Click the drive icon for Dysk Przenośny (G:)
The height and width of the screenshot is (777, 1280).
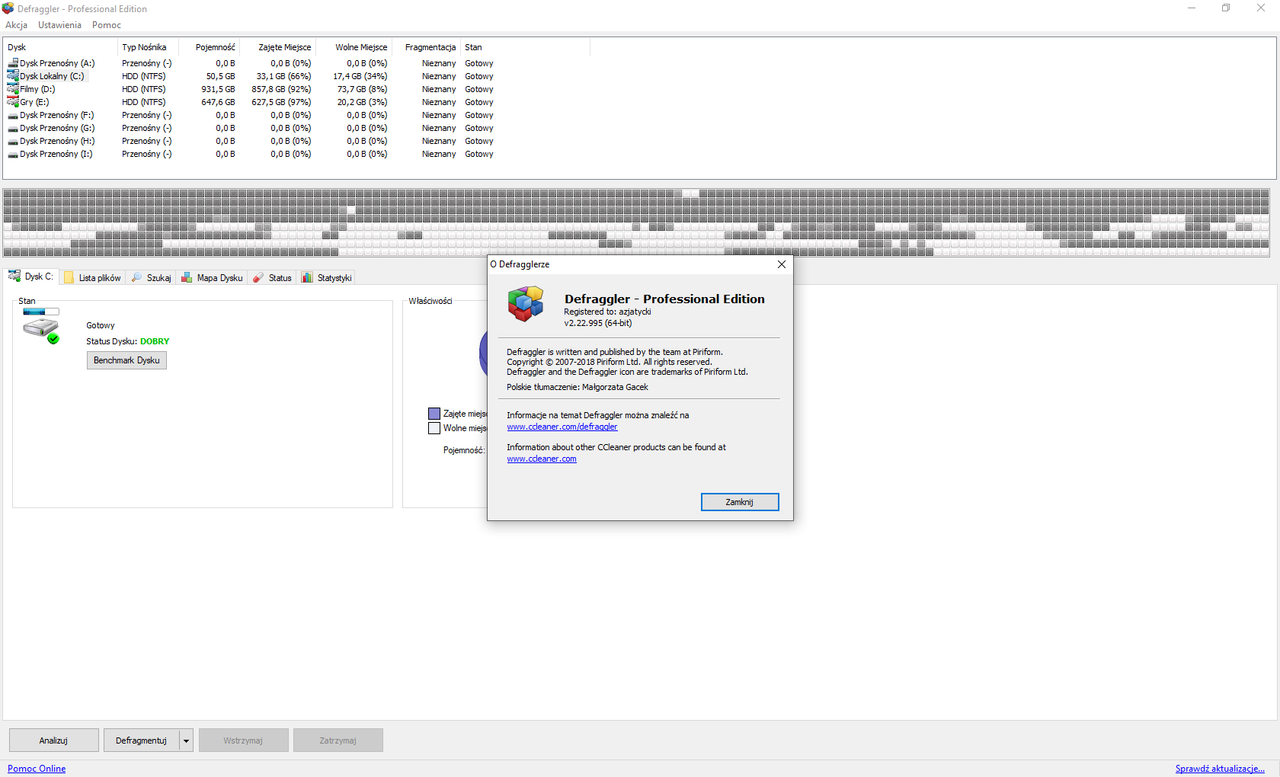click(12, 128)
